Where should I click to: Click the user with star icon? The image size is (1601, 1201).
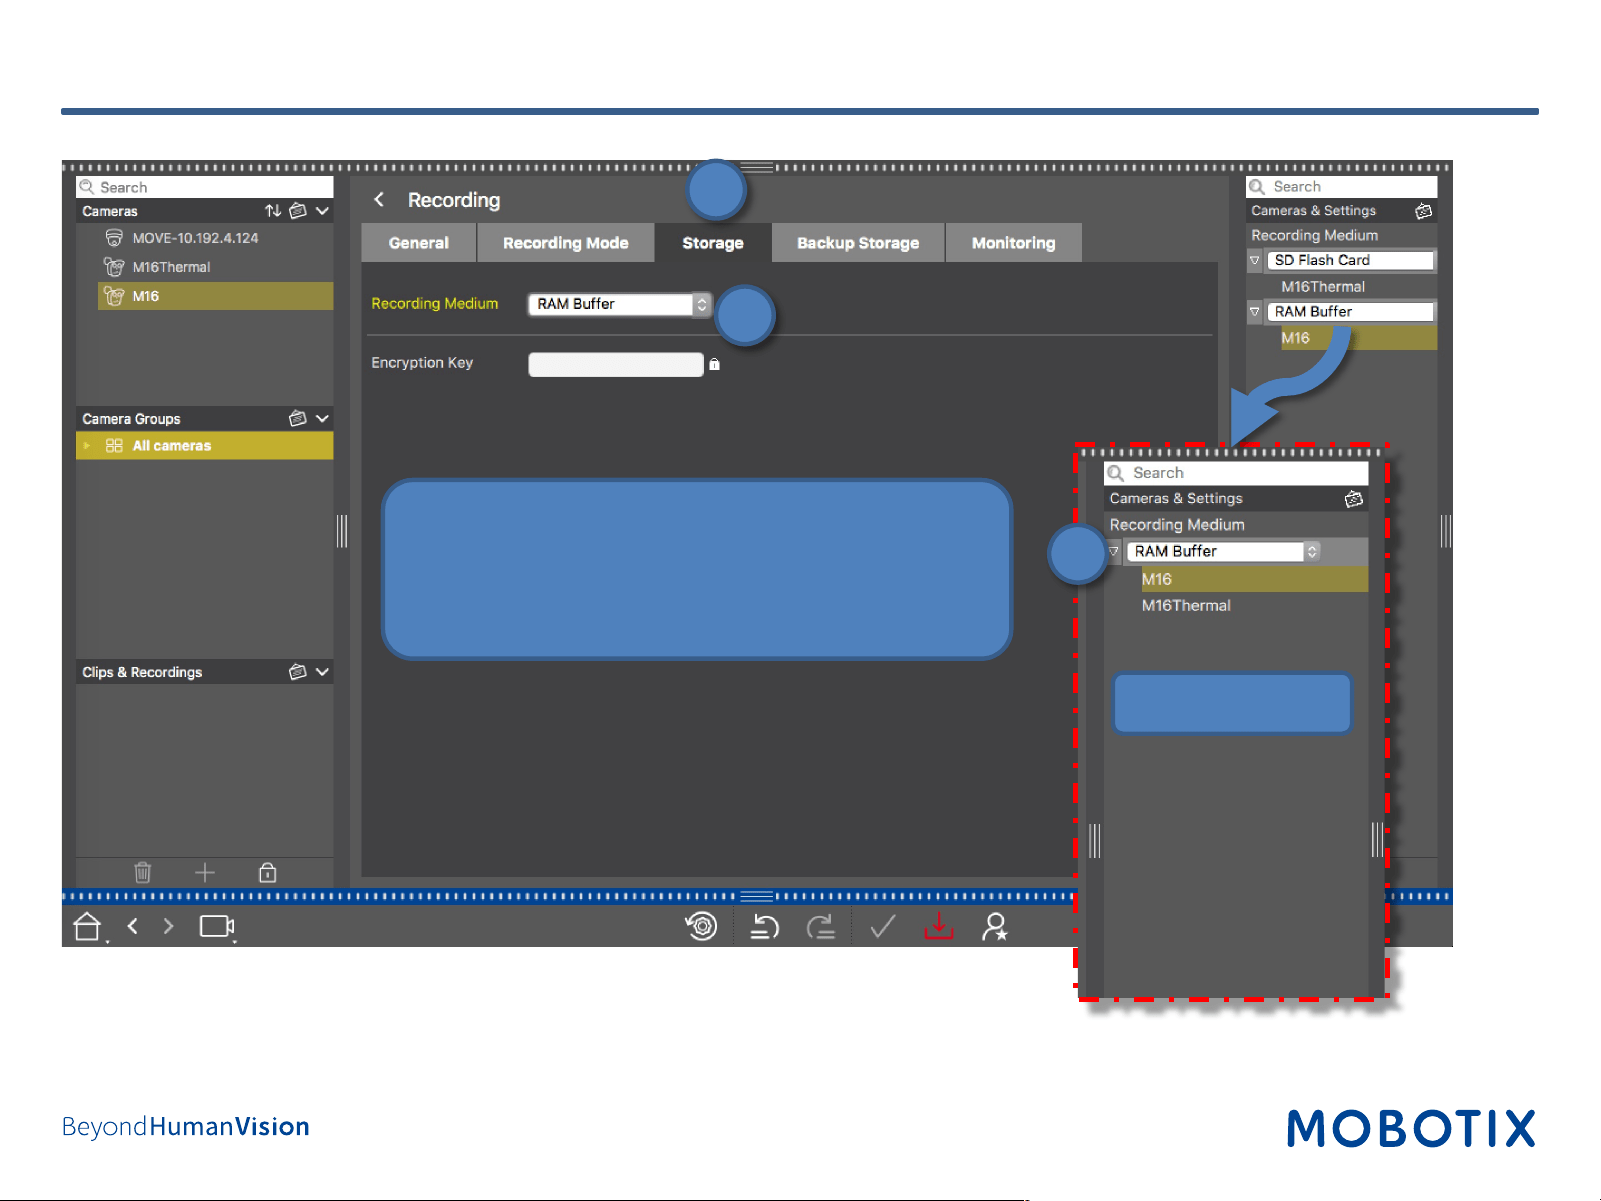[994, 927]
